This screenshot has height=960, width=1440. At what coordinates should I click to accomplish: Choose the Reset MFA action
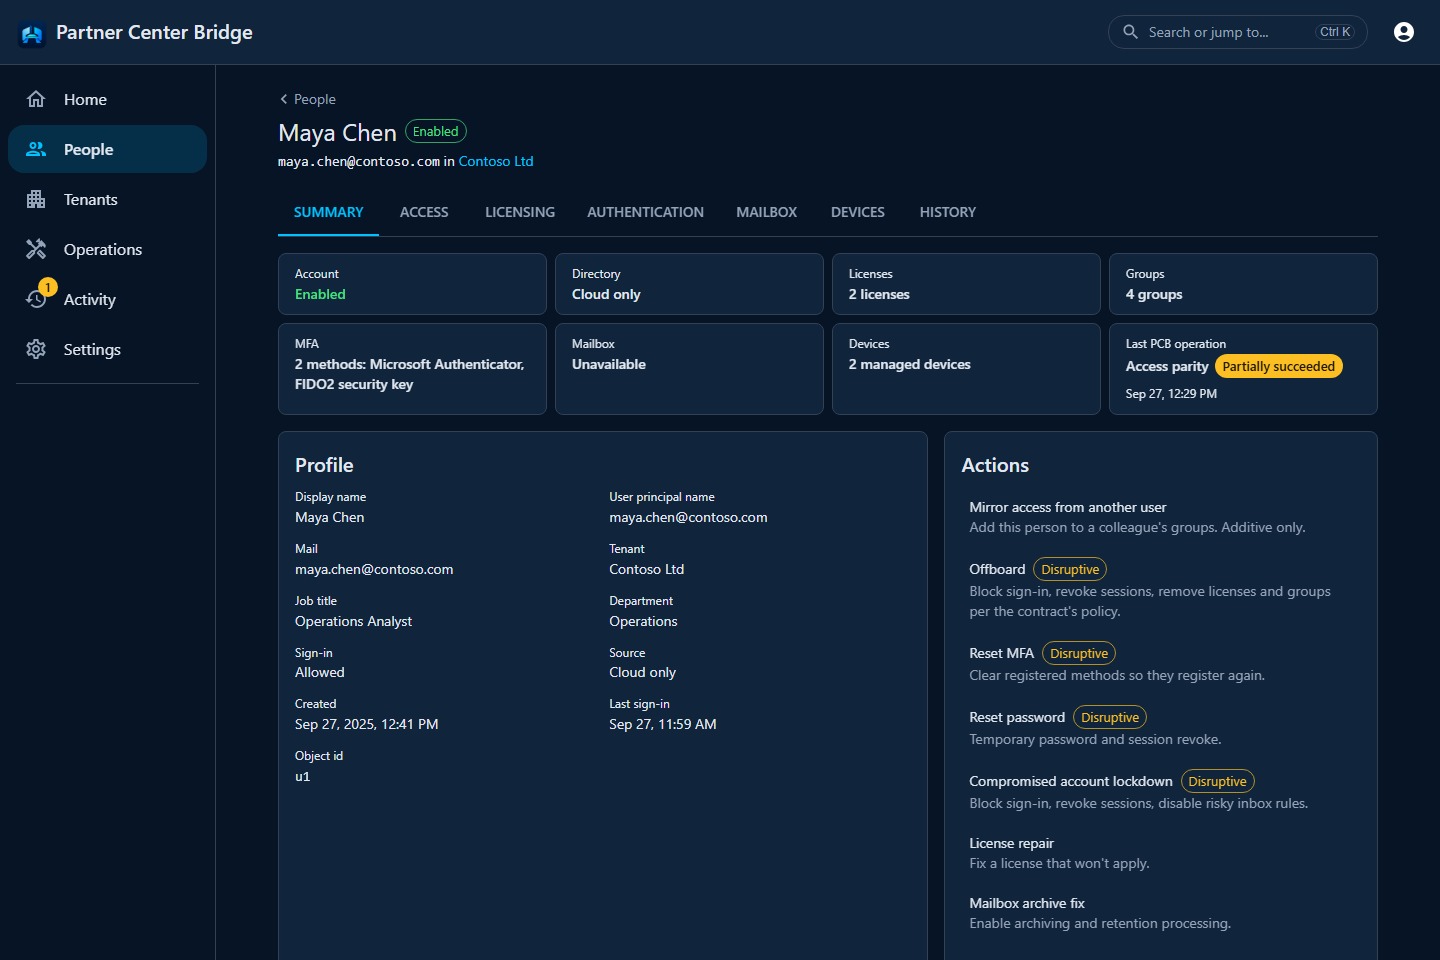pos(1161,663)
